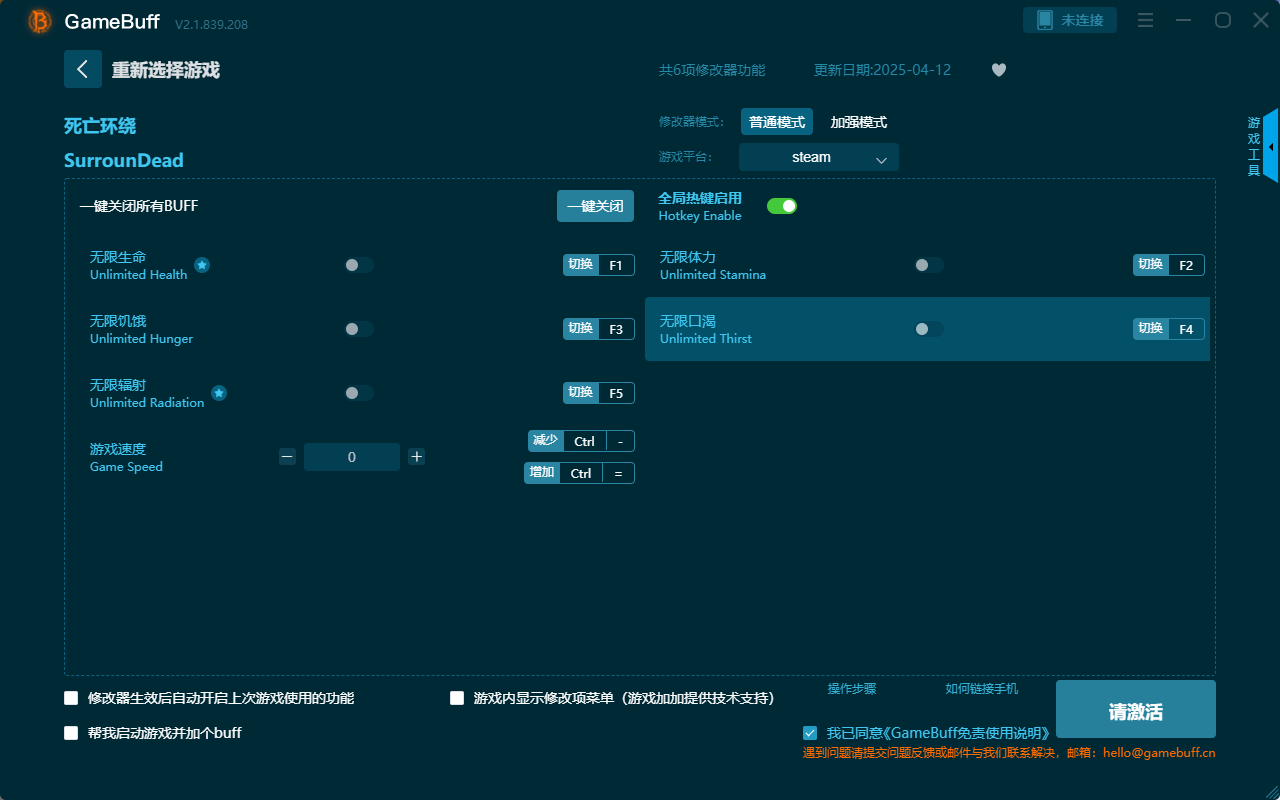Click the GameBuff flame logo icon
This screenshot has width=1280, height=800.
tap(40, 21)
